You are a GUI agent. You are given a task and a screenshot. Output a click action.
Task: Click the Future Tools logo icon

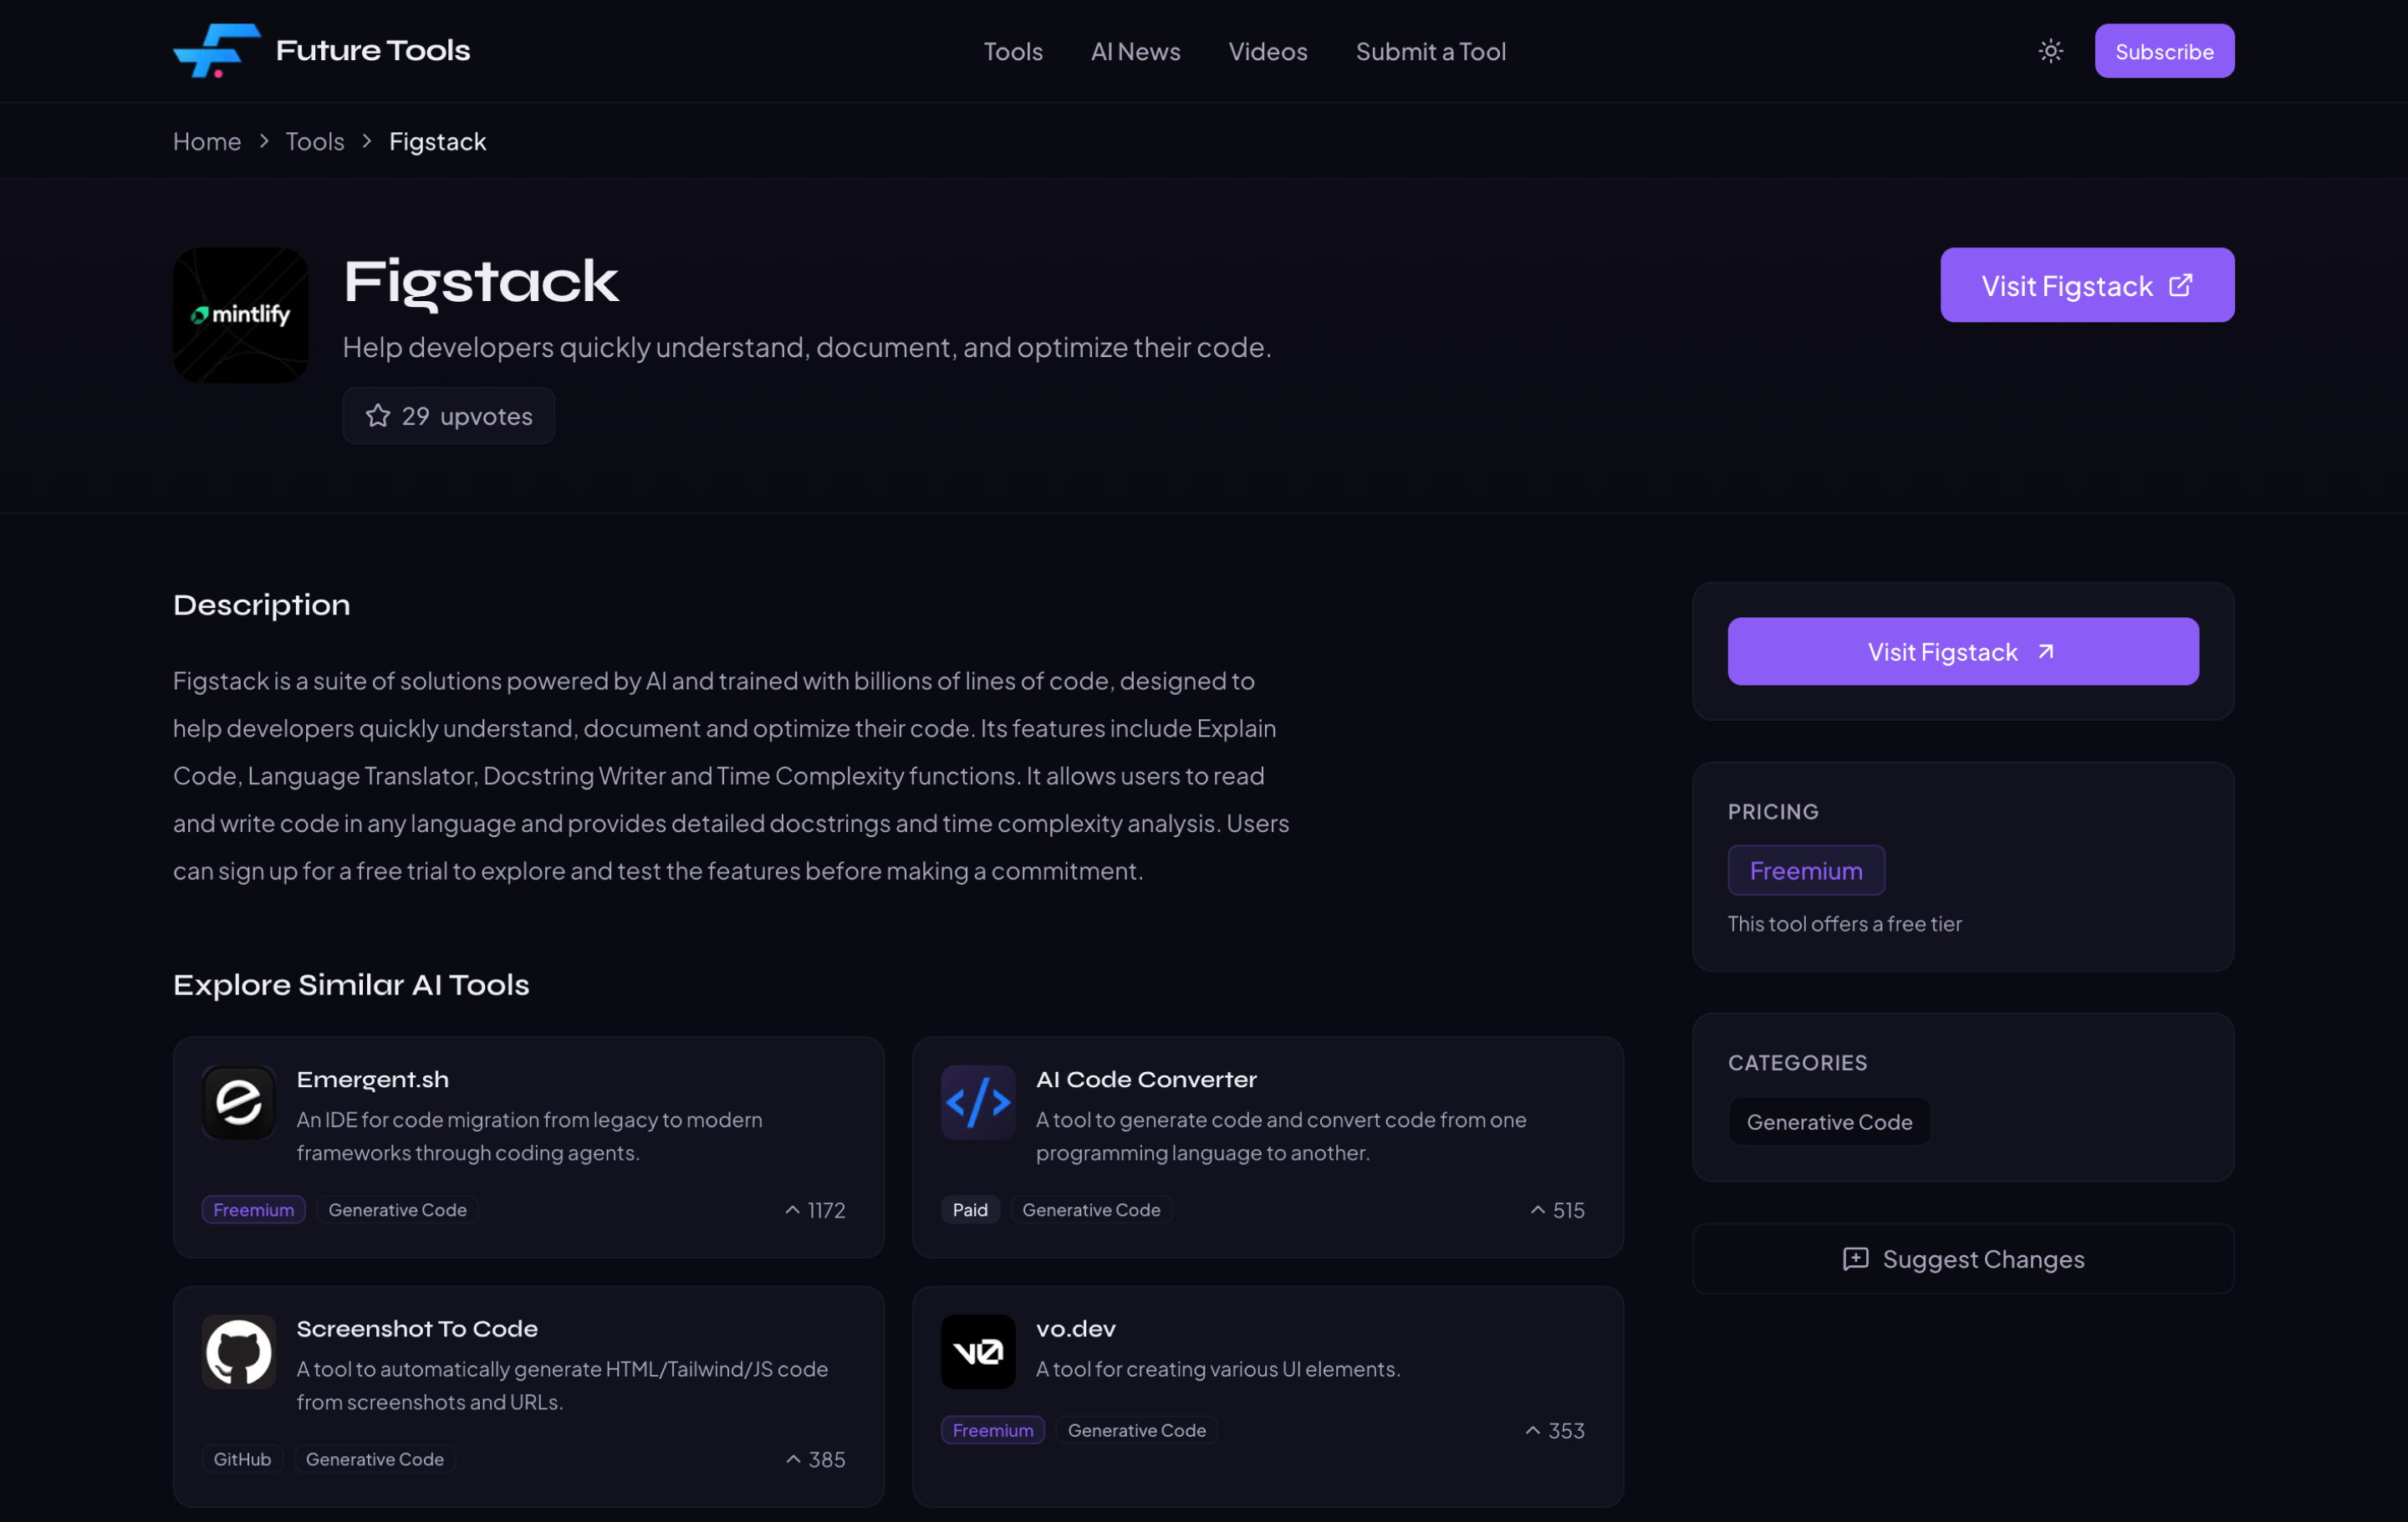(216, 50)
